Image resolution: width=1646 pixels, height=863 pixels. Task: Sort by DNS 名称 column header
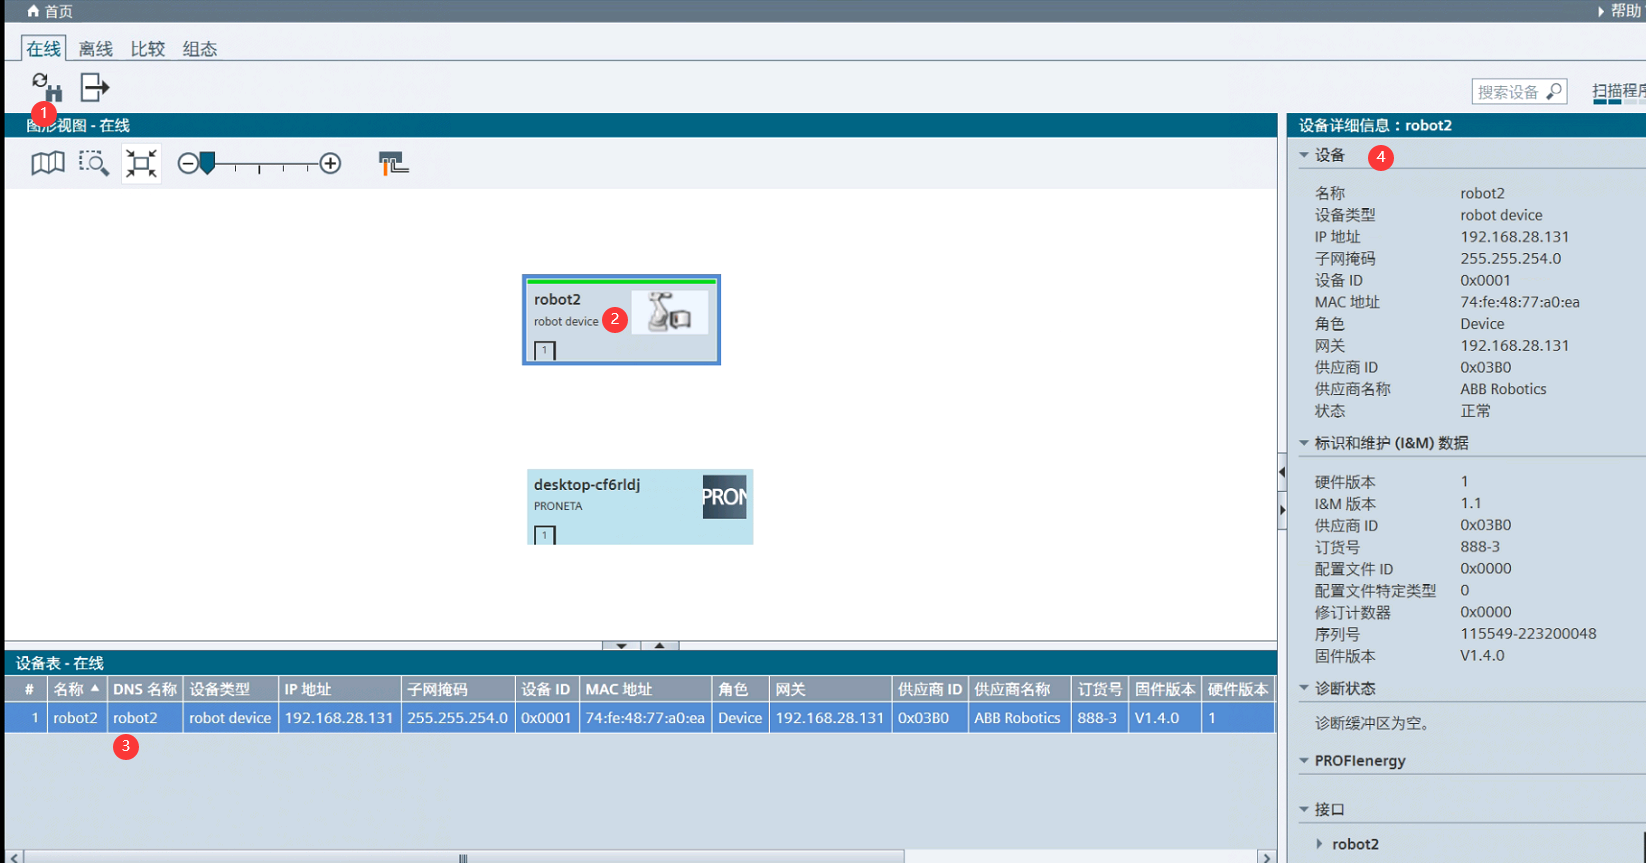[x=145, y=689]
